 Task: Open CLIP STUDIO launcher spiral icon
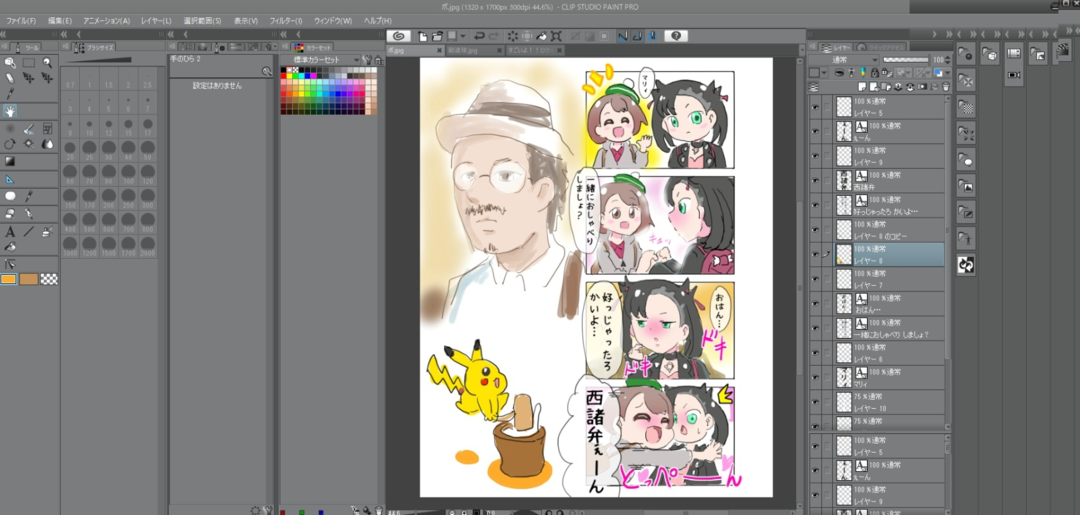pos(397,36)
